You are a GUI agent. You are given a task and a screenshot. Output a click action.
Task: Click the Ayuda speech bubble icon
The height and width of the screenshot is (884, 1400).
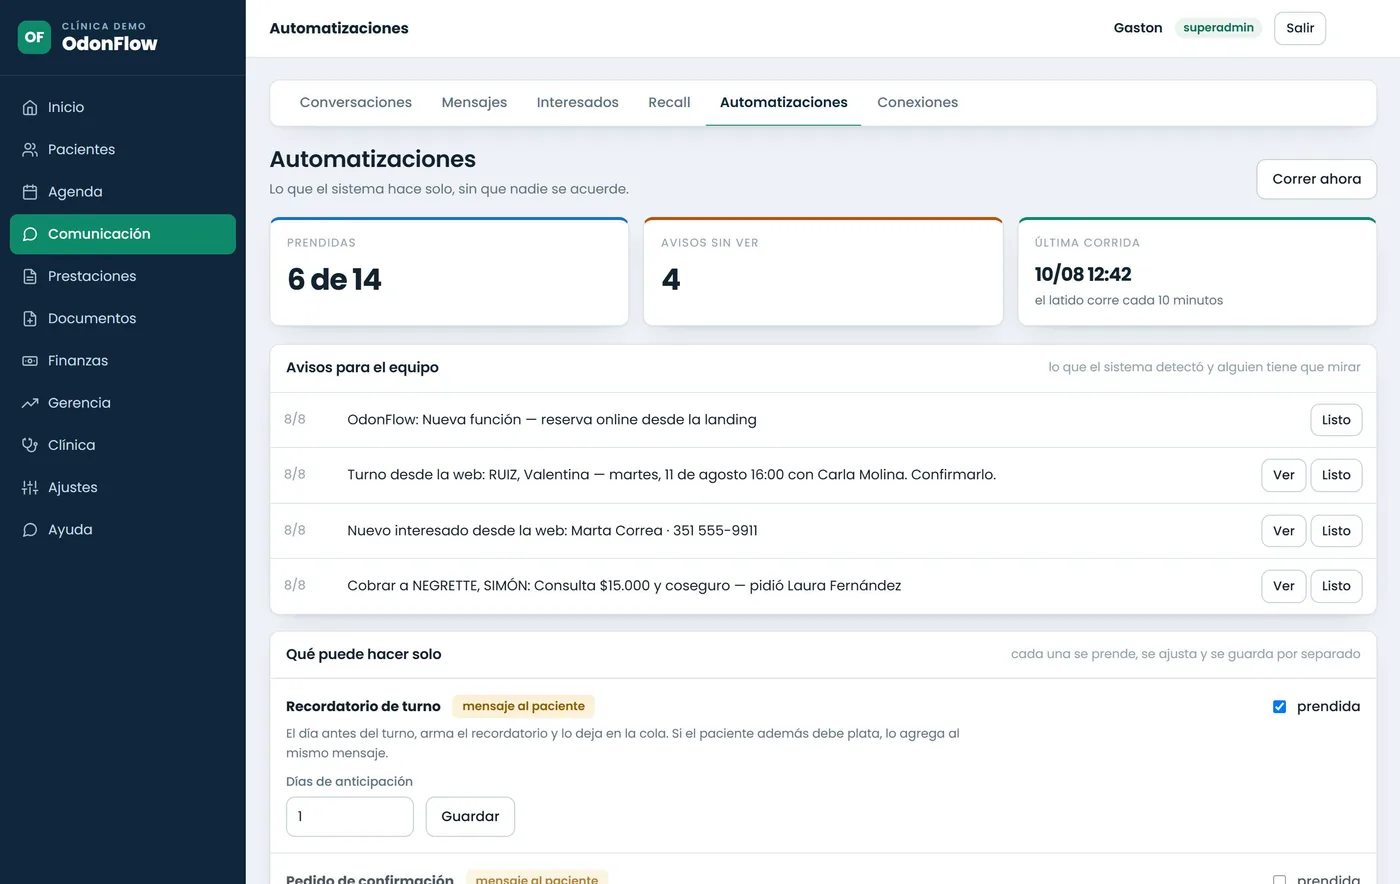pyautogui.click(x=30, y=530)
